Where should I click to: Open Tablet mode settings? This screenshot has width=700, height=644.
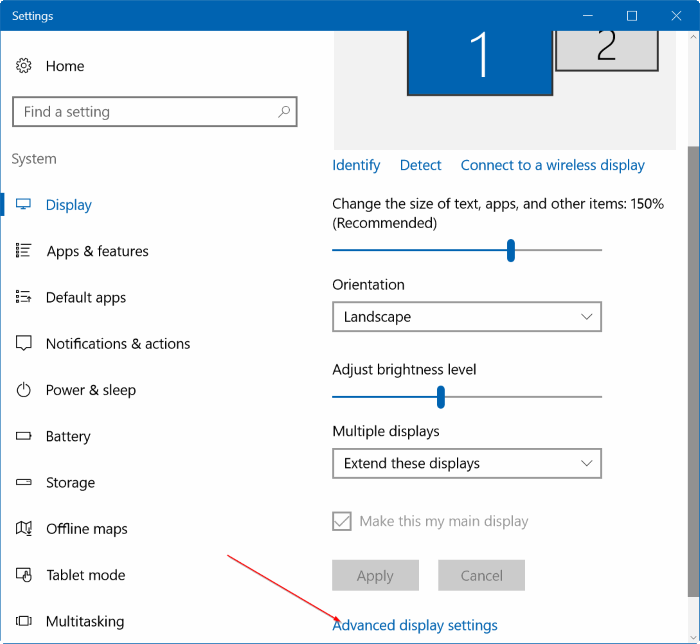(x=86, y=575)
